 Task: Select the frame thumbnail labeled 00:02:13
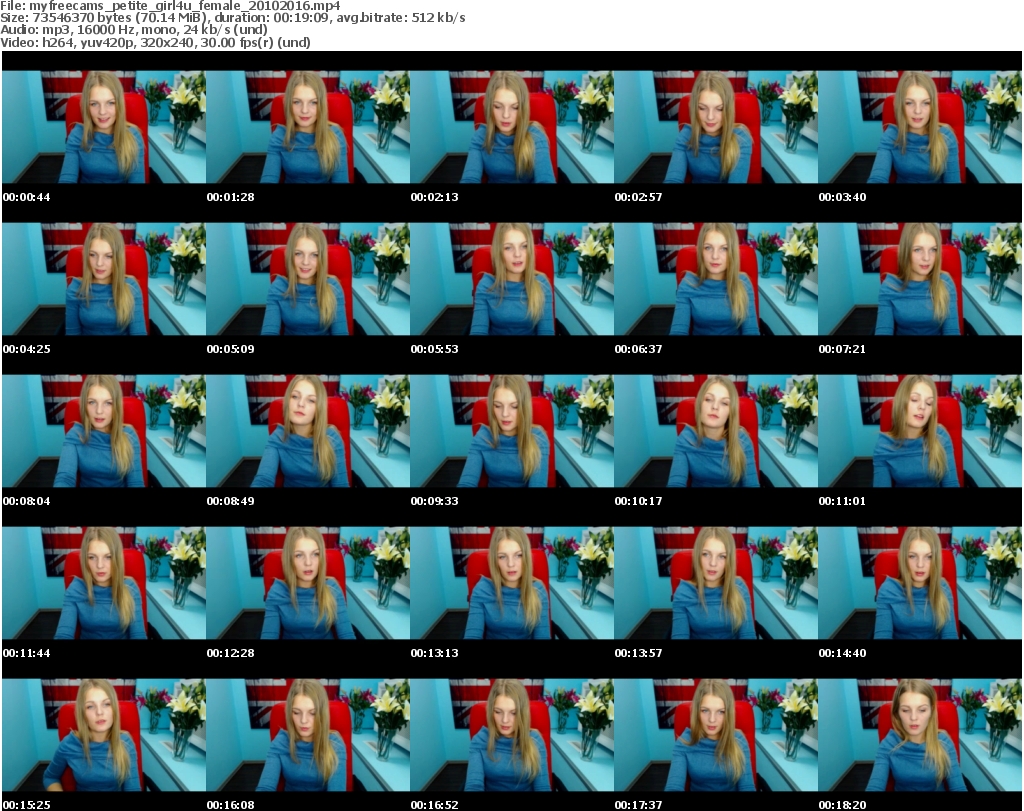click(512, 127)
